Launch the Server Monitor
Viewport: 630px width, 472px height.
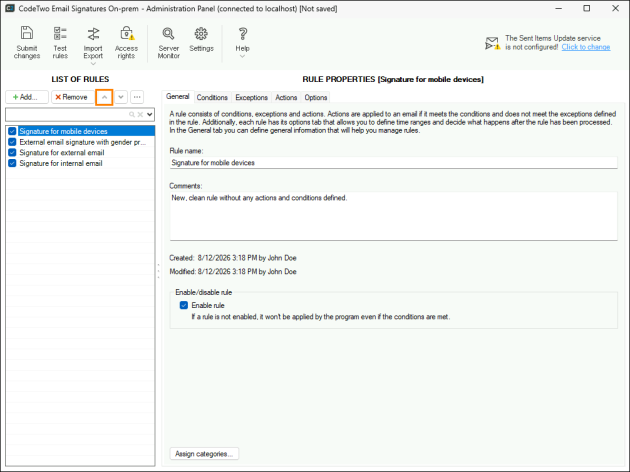pos(168,43)
